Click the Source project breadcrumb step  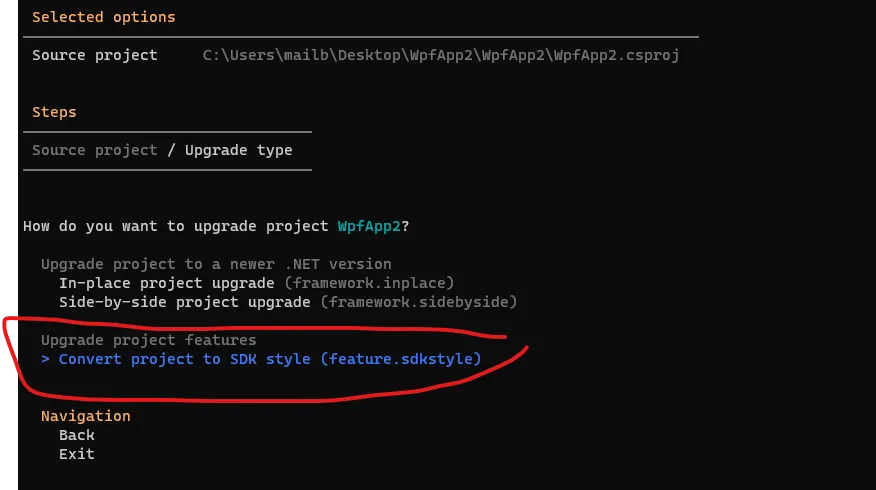(94, 150)
